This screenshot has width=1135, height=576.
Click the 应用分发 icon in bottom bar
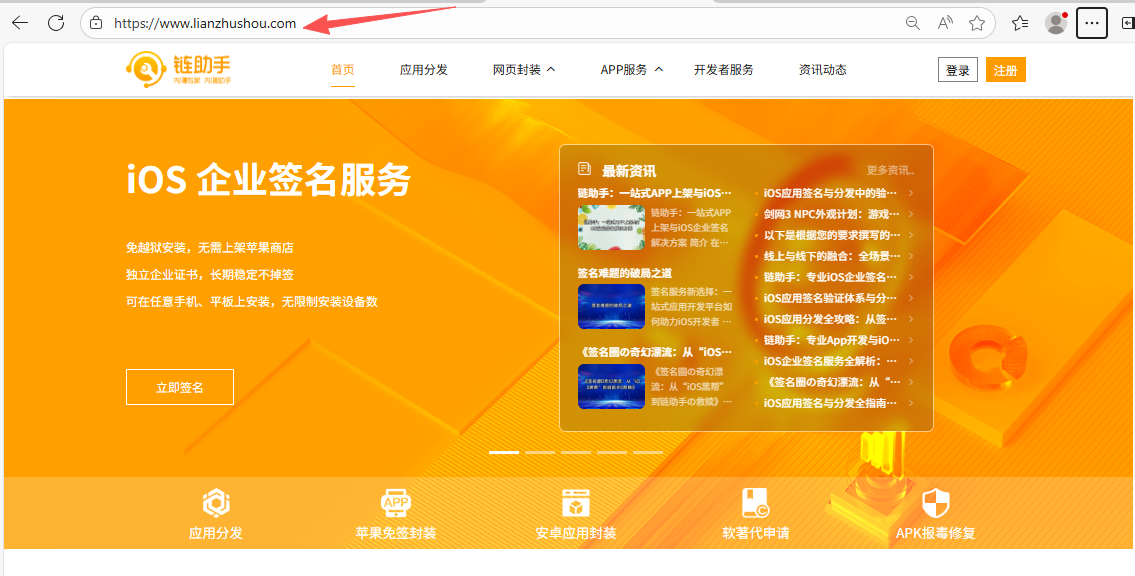click(216, 502)
